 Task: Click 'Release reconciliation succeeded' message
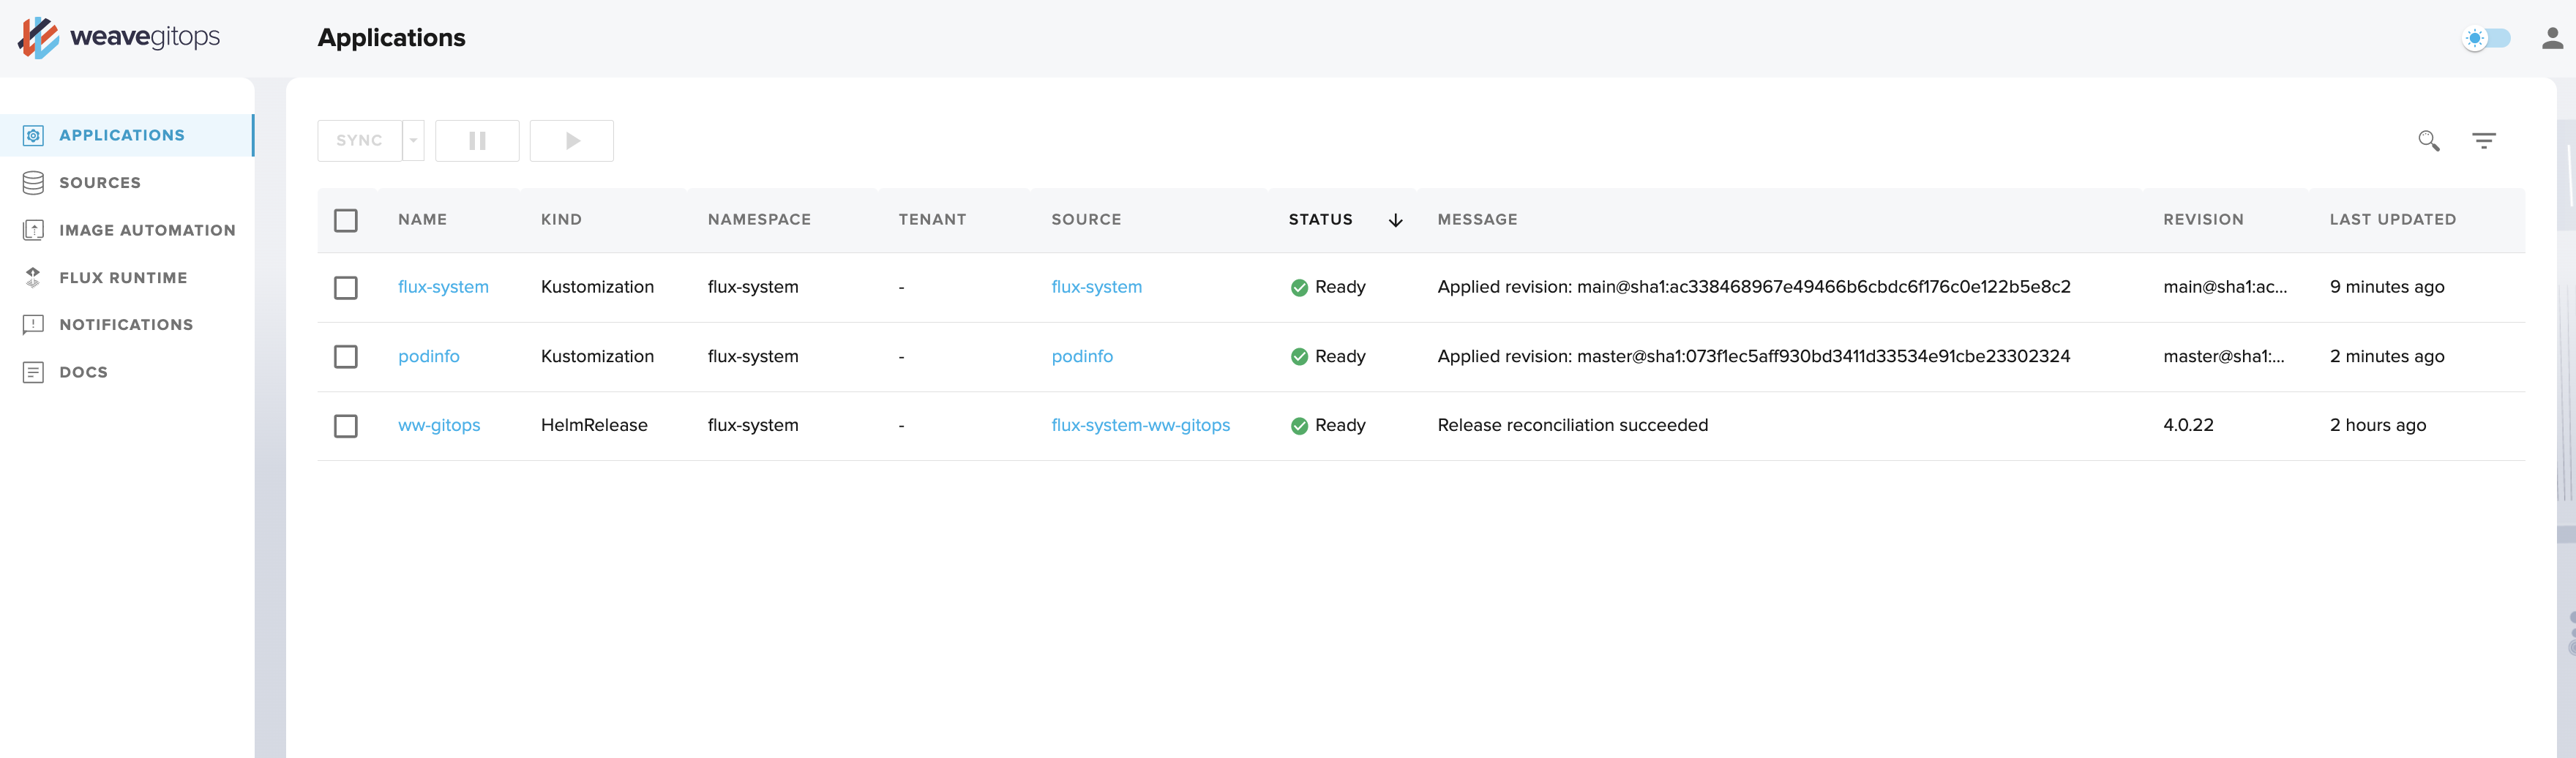pyautogui.click(x=1572, y=425)
